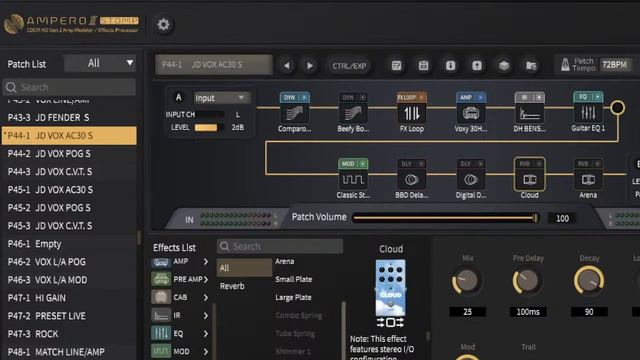The image size is (640, 360).
Task: Select the FX Loop block
Action: (x=412, y=113)
